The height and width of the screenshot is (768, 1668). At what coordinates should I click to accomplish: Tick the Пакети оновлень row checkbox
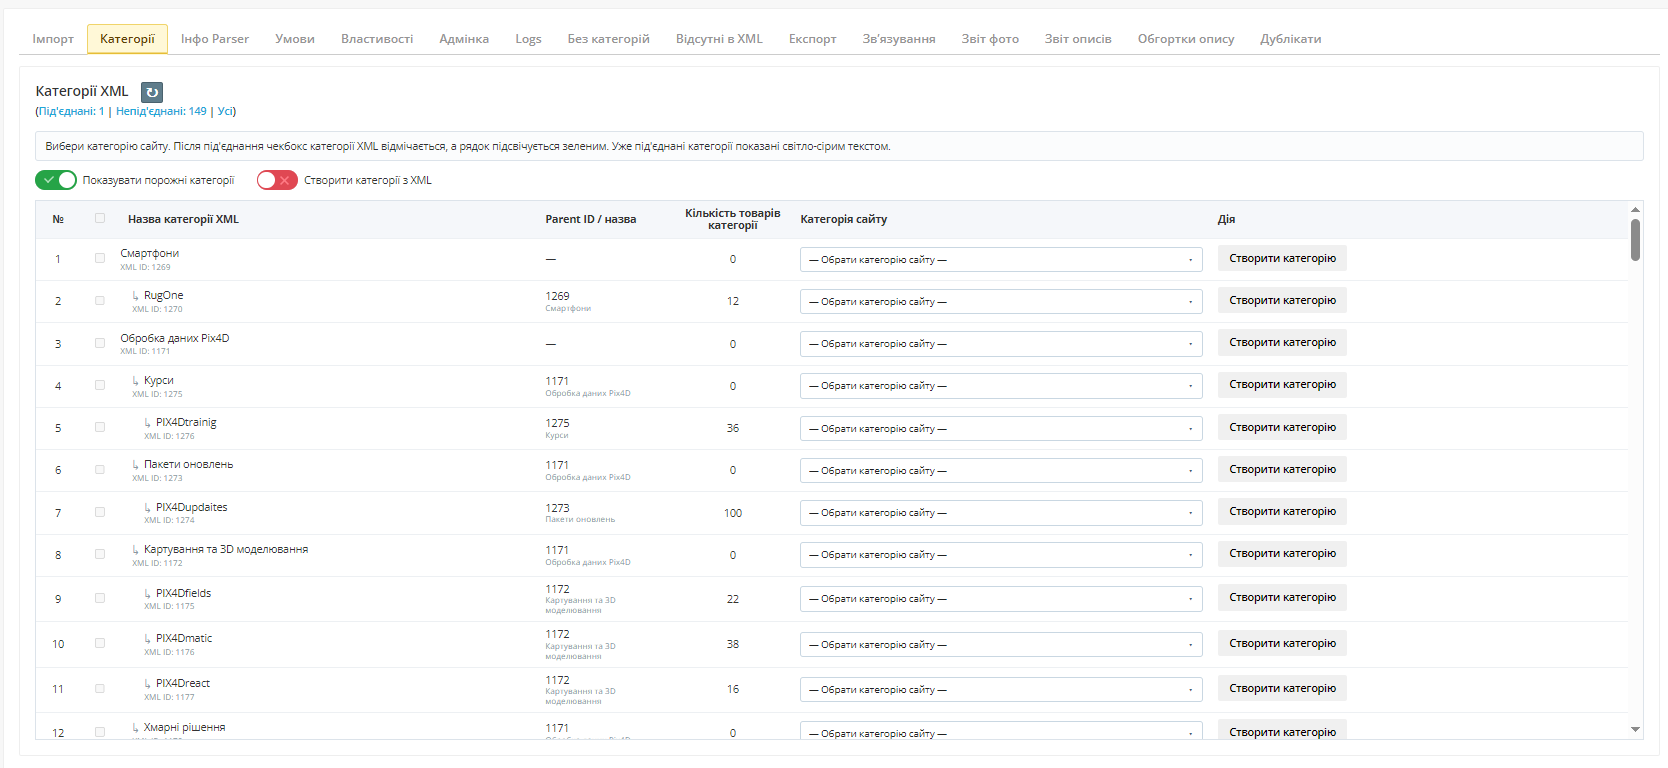(x=100, y=469)
